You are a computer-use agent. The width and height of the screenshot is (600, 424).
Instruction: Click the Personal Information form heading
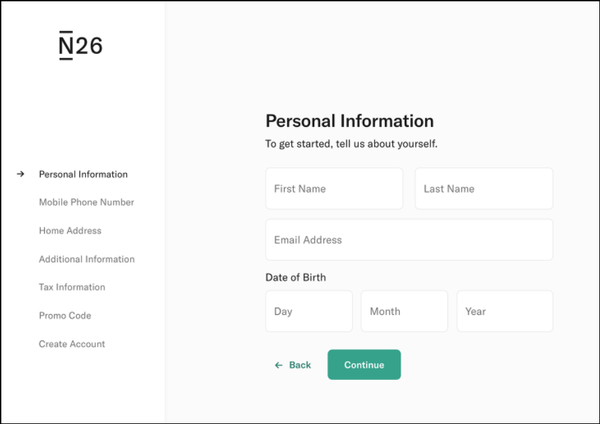click(x=349, y=121)
